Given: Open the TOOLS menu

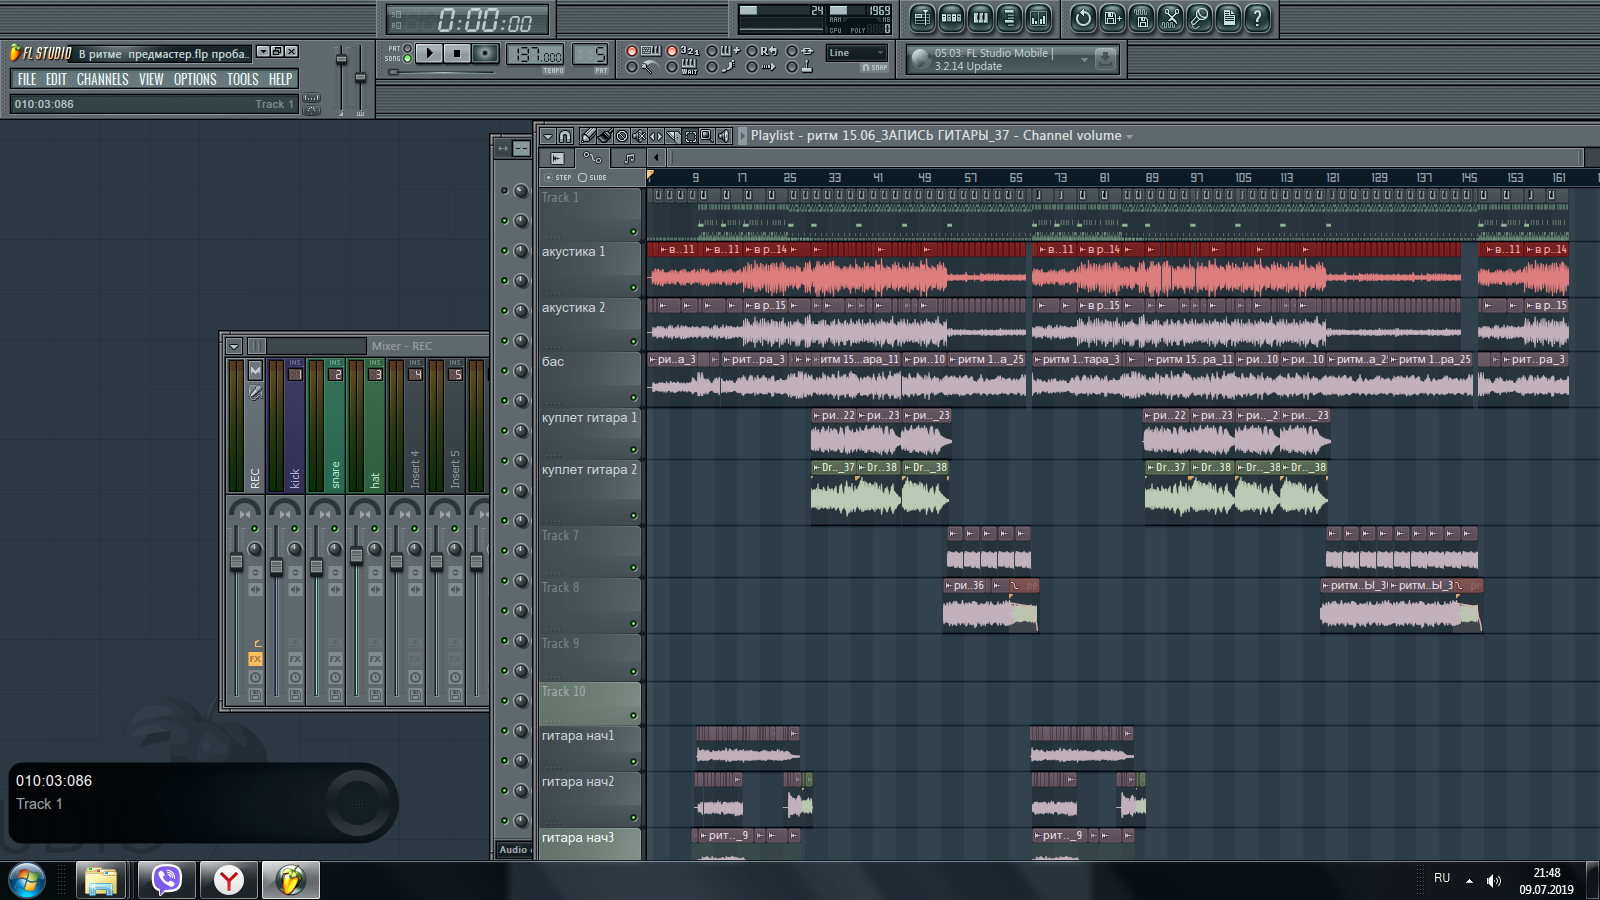Looking at the screenshot, I should point(242,79).
